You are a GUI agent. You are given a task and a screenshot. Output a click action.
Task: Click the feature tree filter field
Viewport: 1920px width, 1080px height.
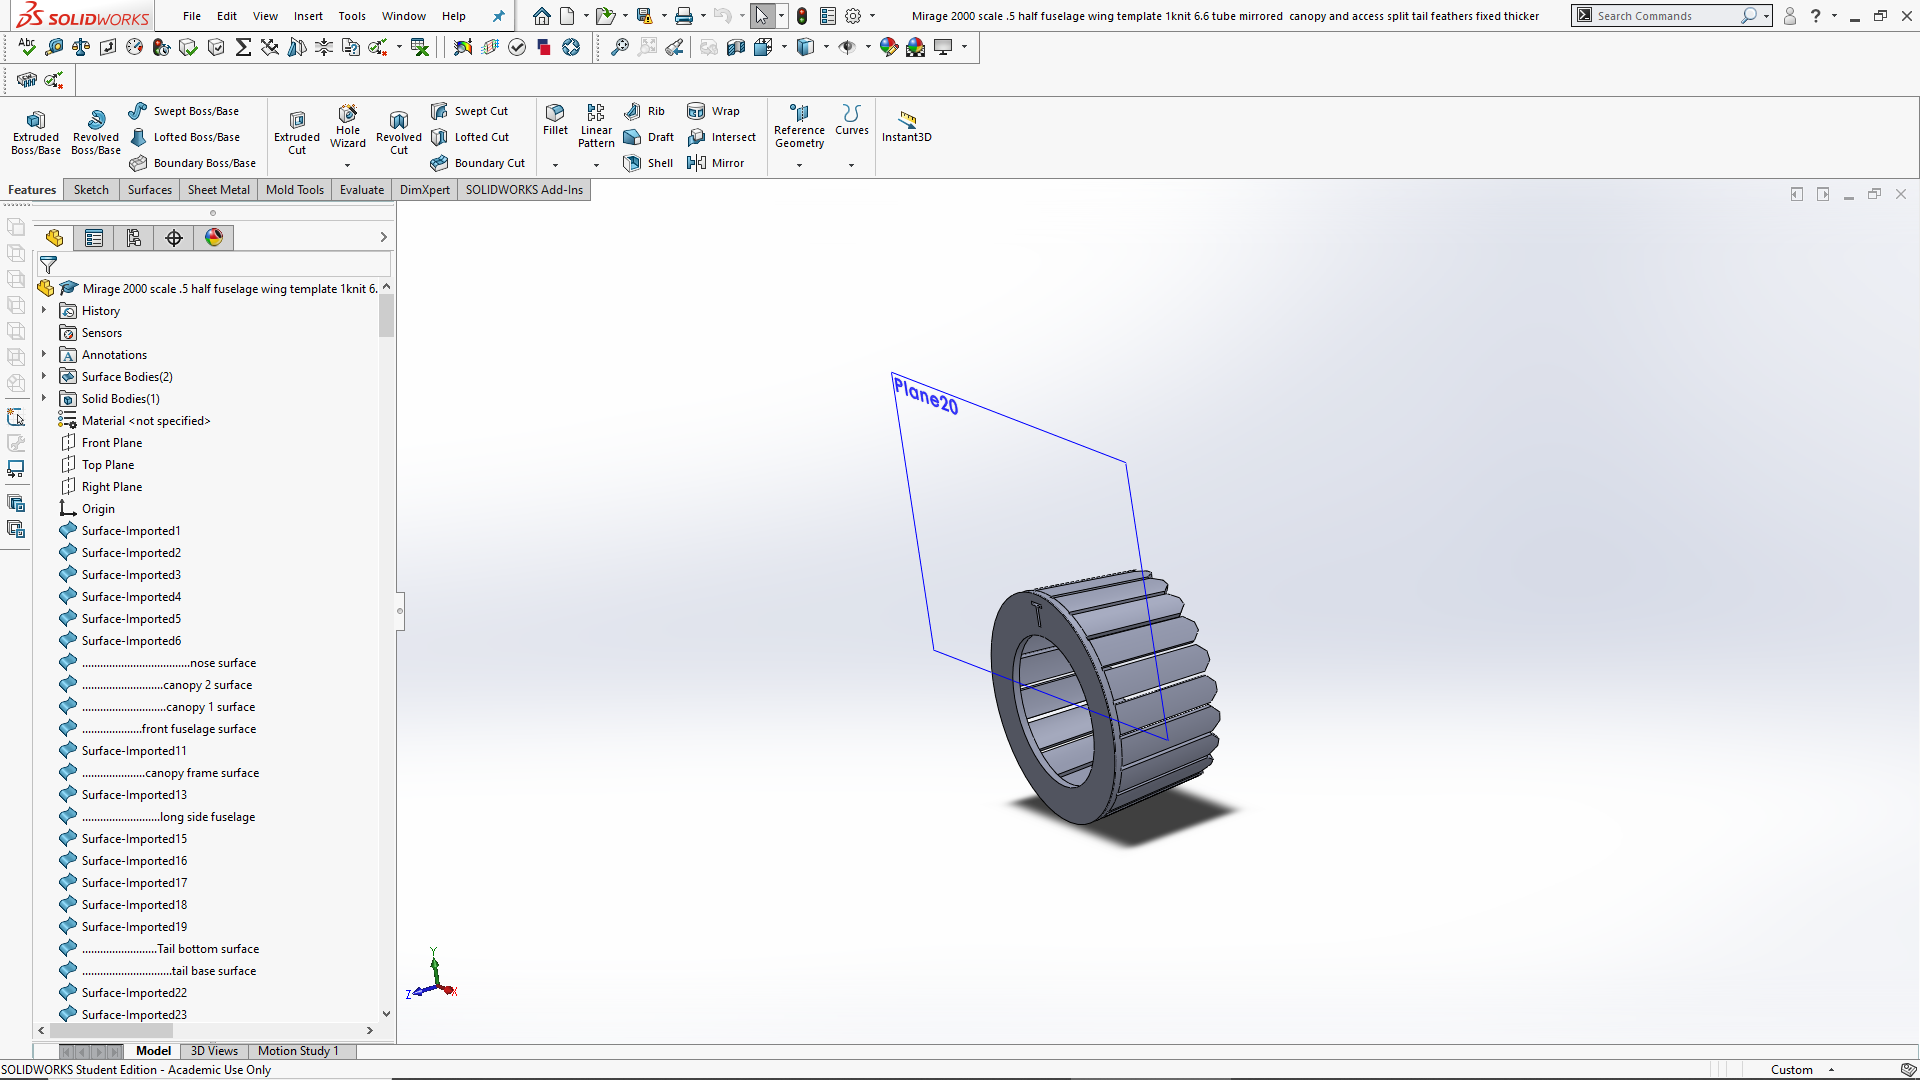213,265
